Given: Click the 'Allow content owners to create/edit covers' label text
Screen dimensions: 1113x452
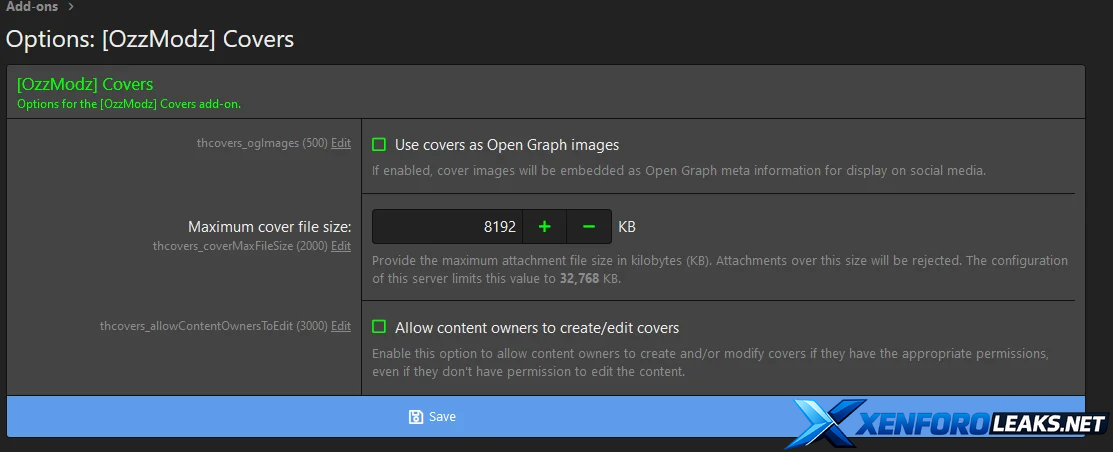Looking at the screenshot, I should point(537,328).
